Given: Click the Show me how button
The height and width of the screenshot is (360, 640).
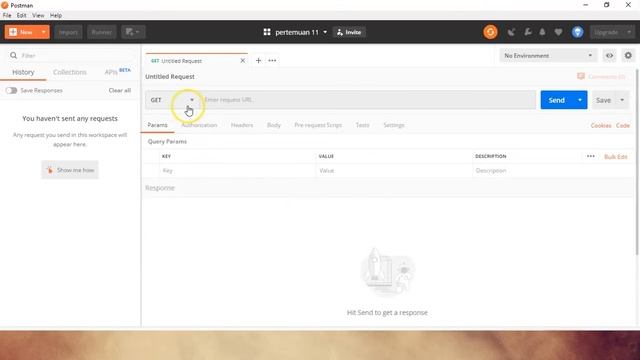Looking at the screenshot, I should (70, 170).
